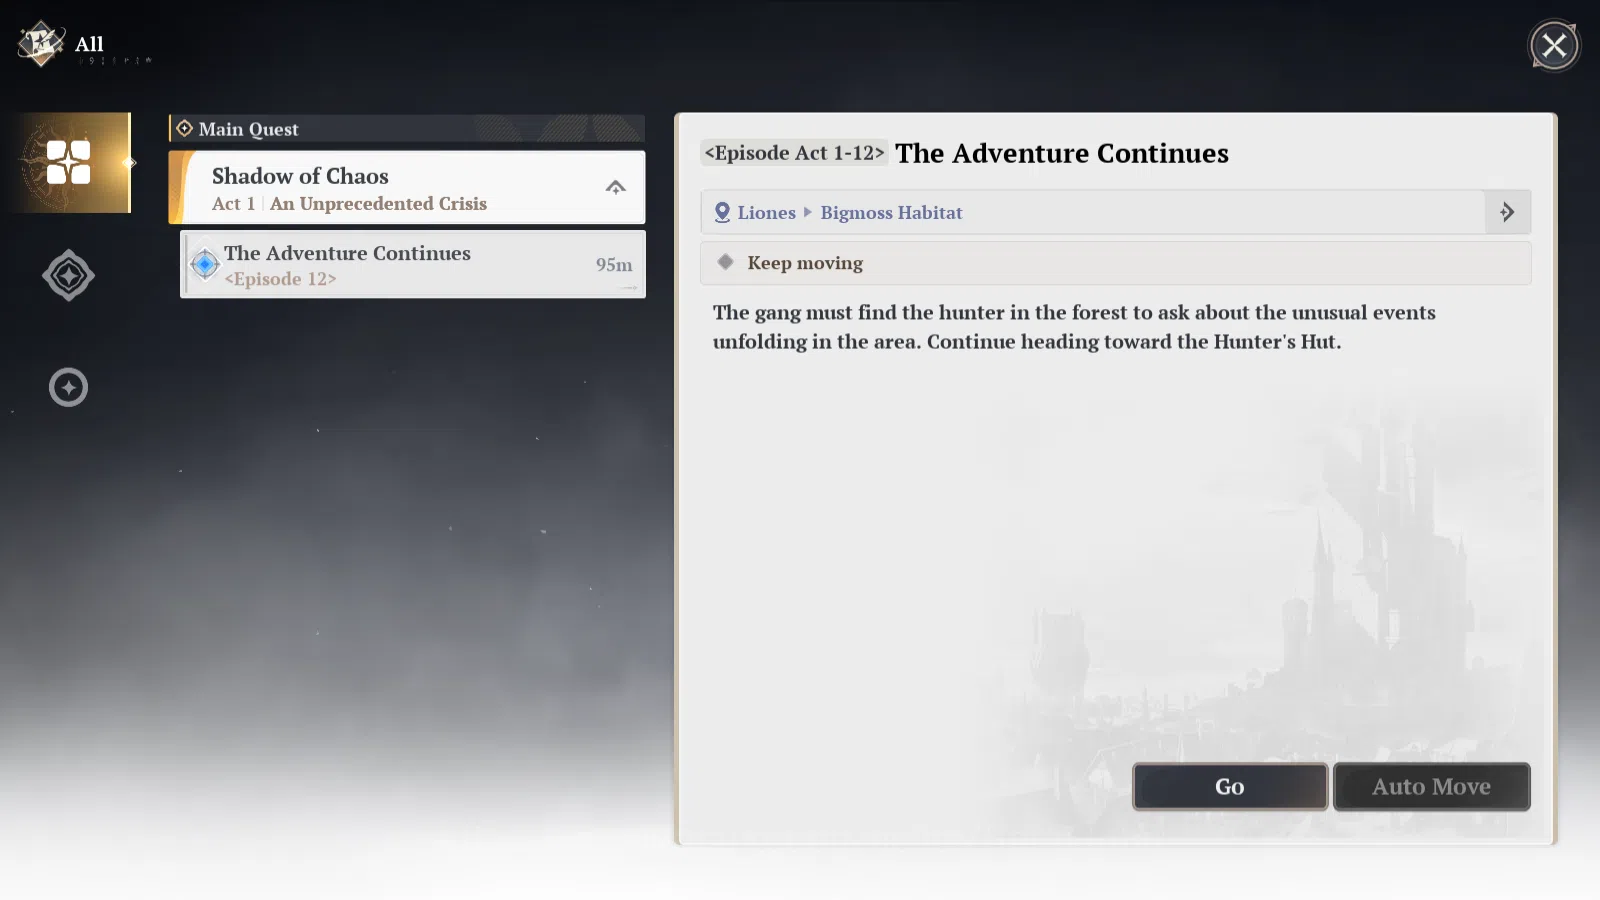Click the Keep moving diamond bullet icon
Viewport: 1600px width, 900px height.
click(x=726, y=262)
